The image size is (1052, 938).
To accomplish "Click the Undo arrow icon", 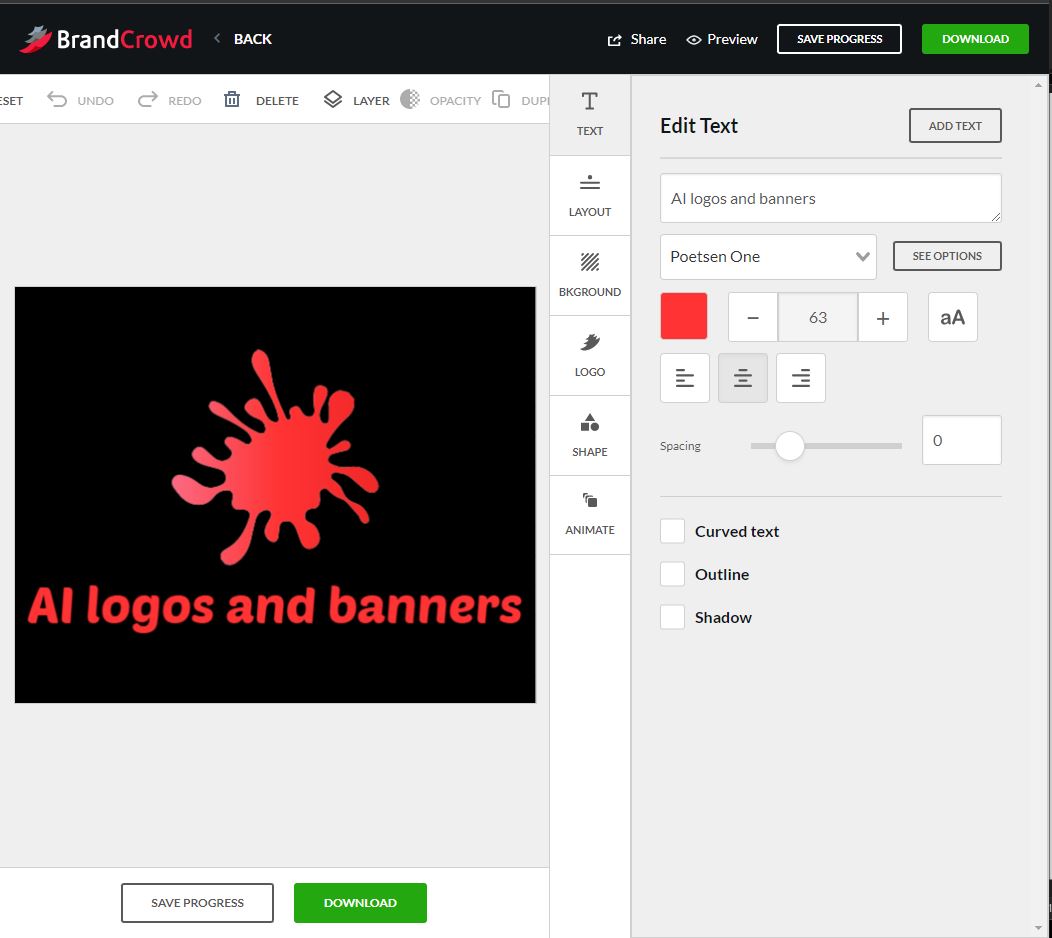I will [x=57, y=99].
